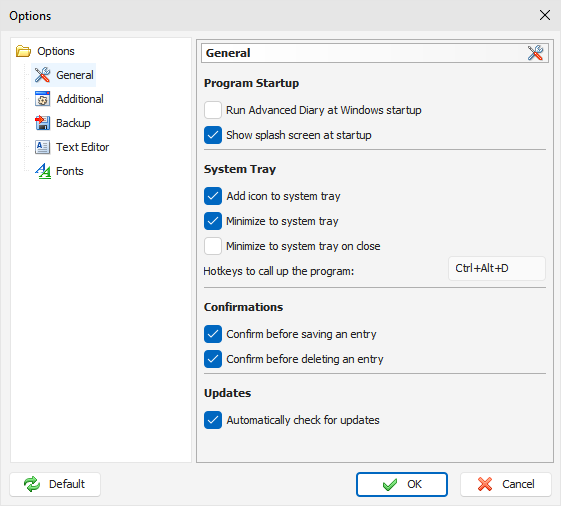This screenshot has height=506, width=561.
Task: Uncheck Show splash screen at startup
Action: pyautogui.click(x=213, y=135)
